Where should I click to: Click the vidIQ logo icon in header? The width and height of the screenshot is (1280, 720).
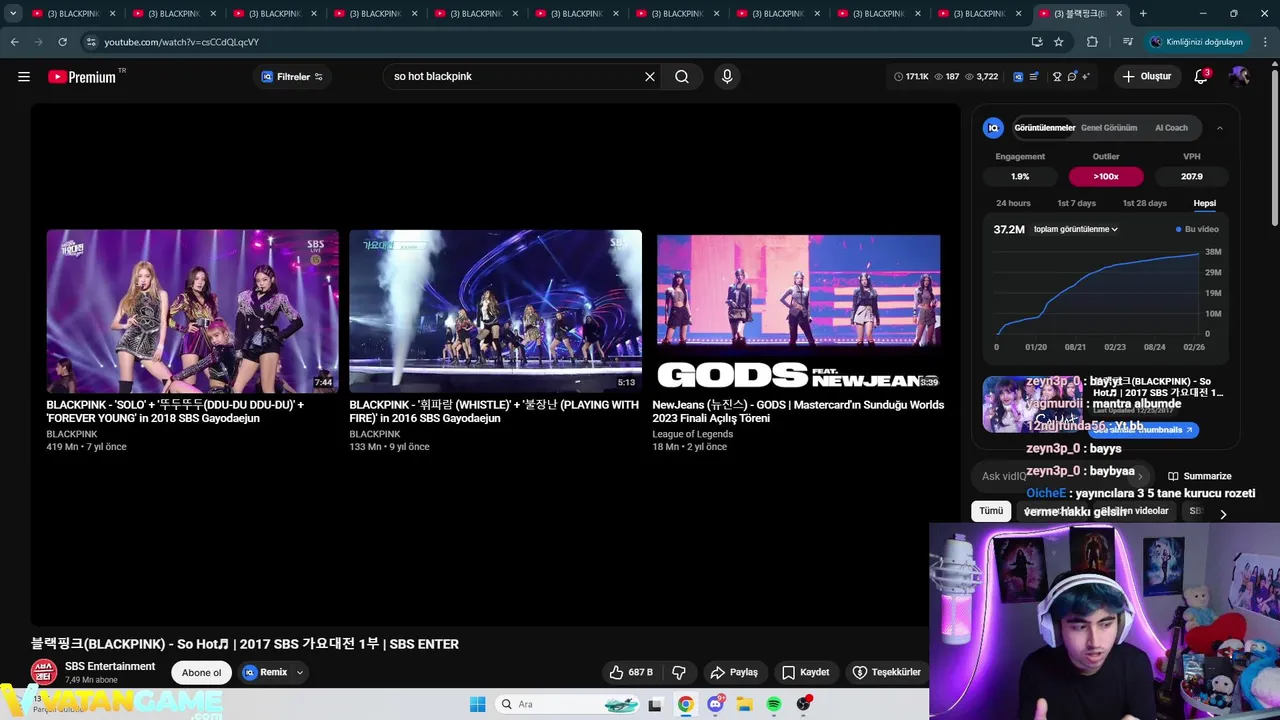(x=1018, y=76)
